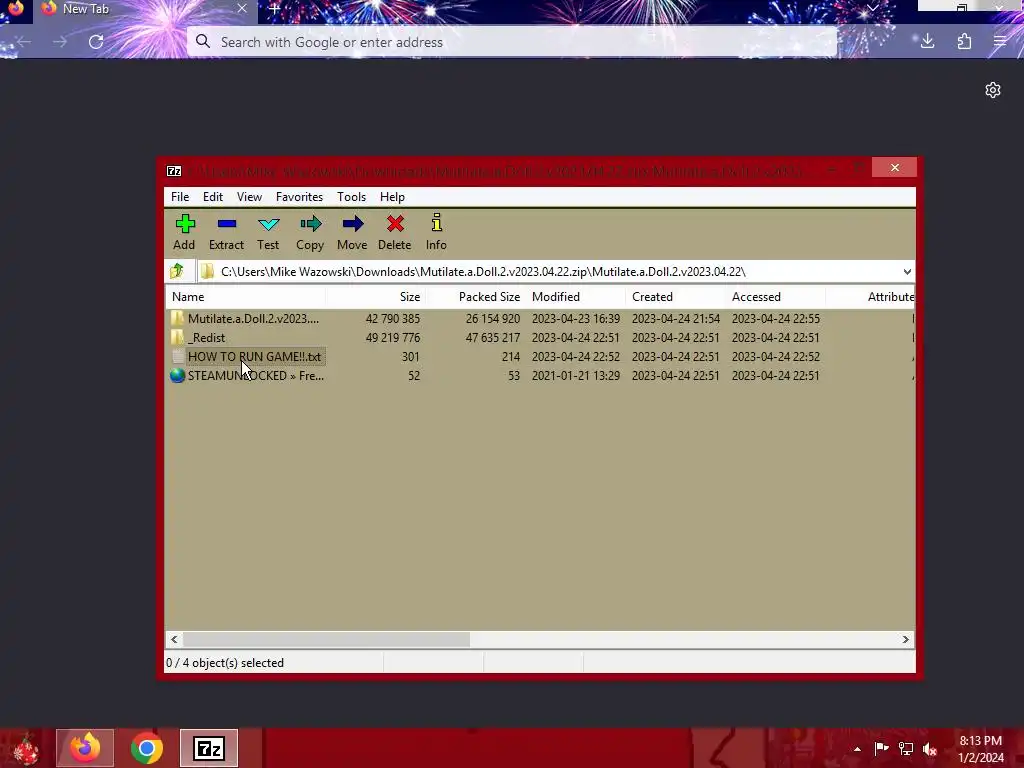
Task: Open the Tools menu
Action: point(351,197)
